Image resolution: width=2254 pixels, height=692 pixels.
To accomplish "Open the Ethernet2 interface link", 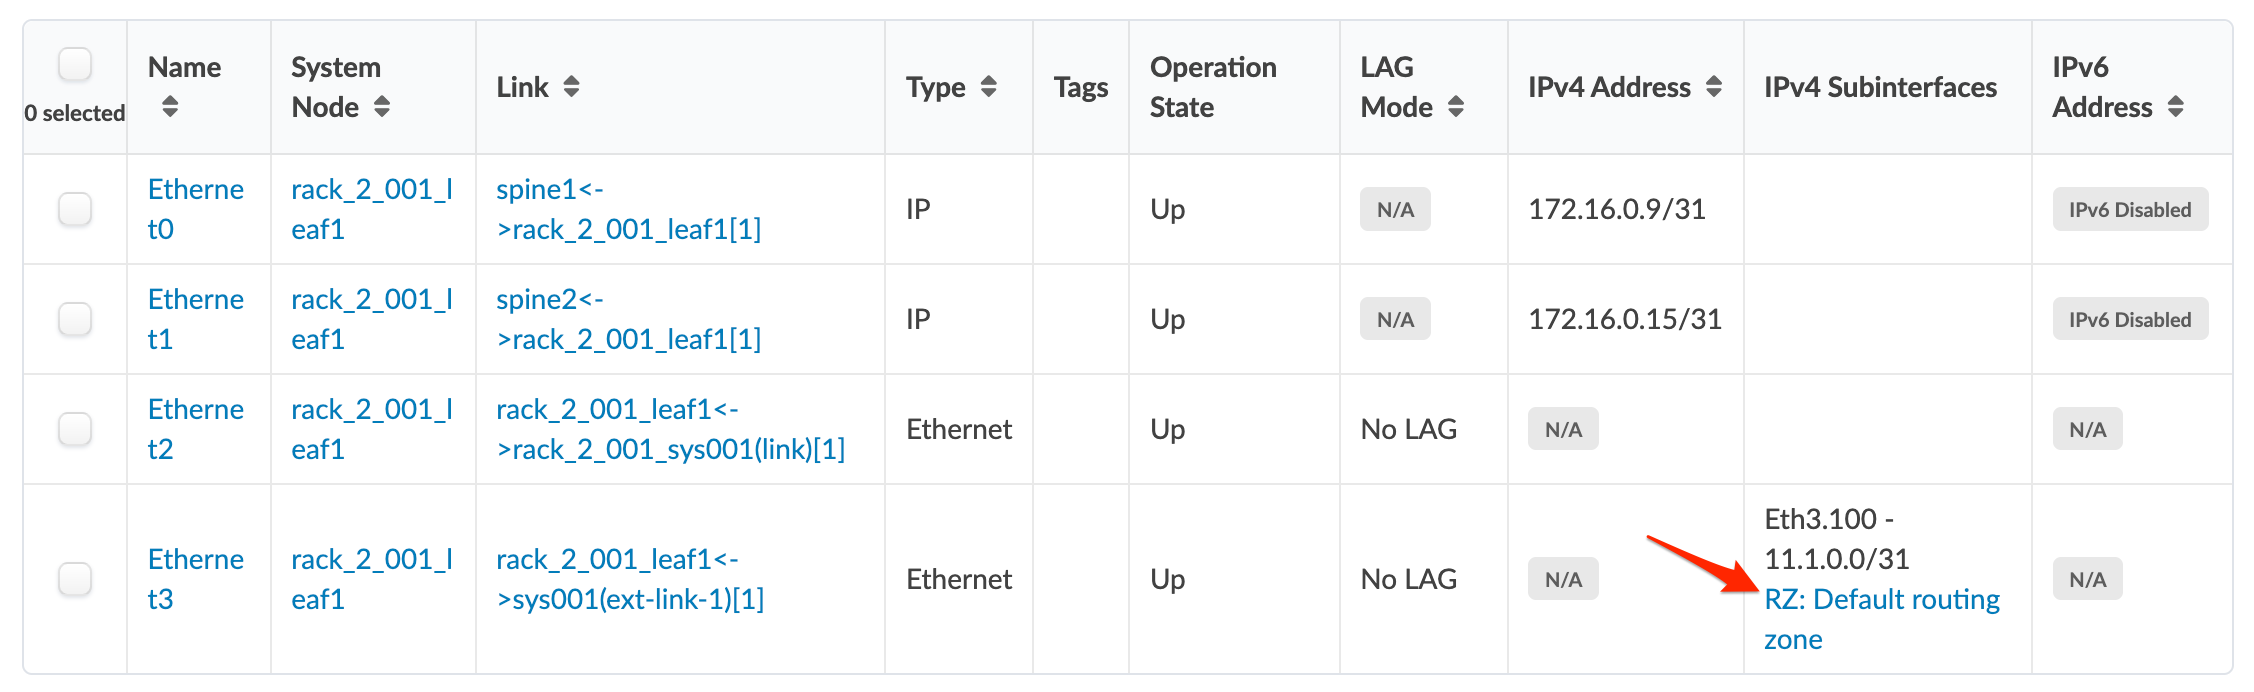I will tap(195, 429).
